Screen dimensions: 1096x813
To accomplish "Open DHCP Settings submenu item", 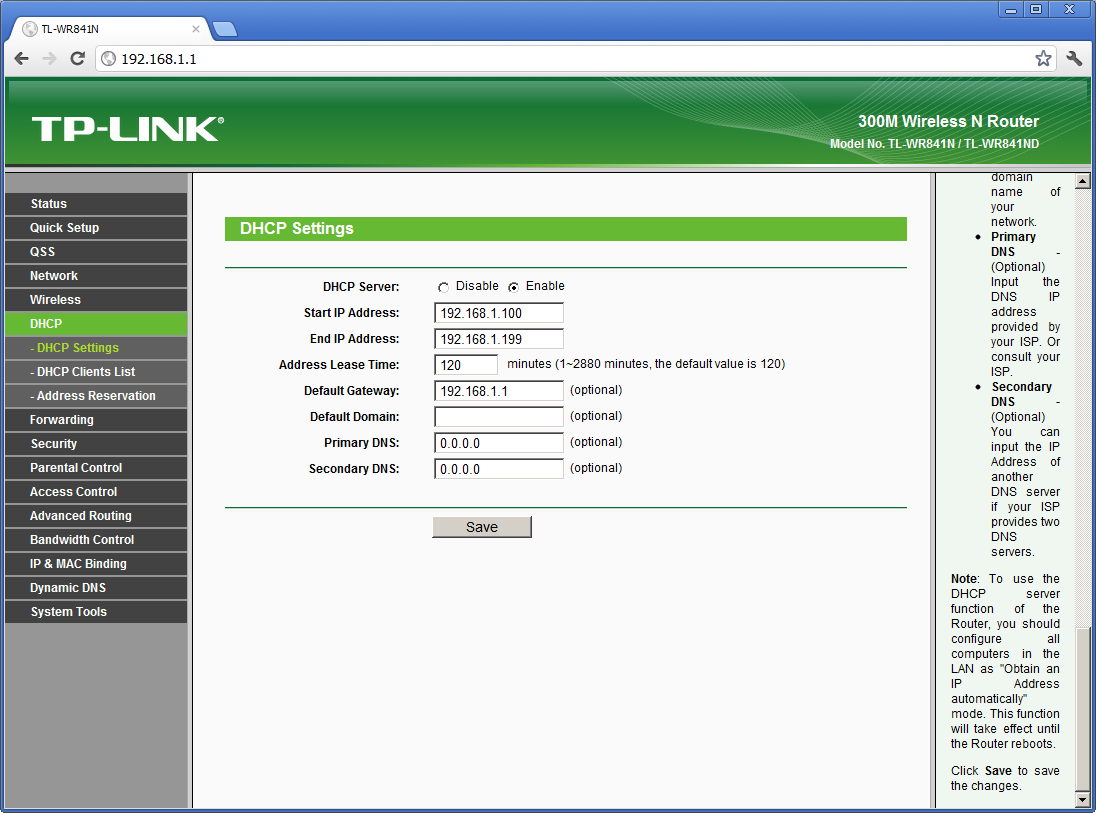I will [96, 348].
